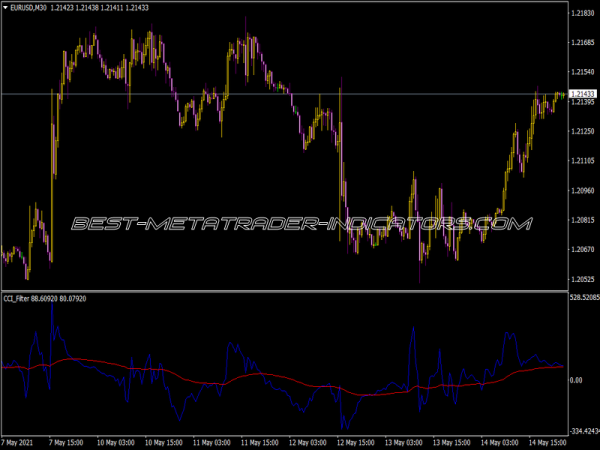Image resolution: width=600 pixels, height=450 pixels.
Task: Click the Best-MetaTrader-Indicators.com watermark
Action: (300, 225)
